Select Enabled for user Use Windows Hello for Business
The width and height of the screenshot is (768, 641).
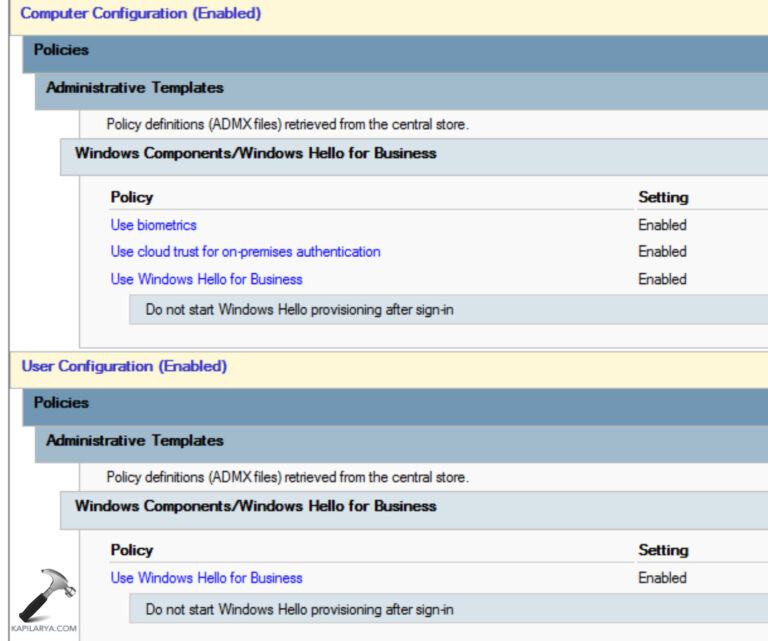[x=662, y=578]
